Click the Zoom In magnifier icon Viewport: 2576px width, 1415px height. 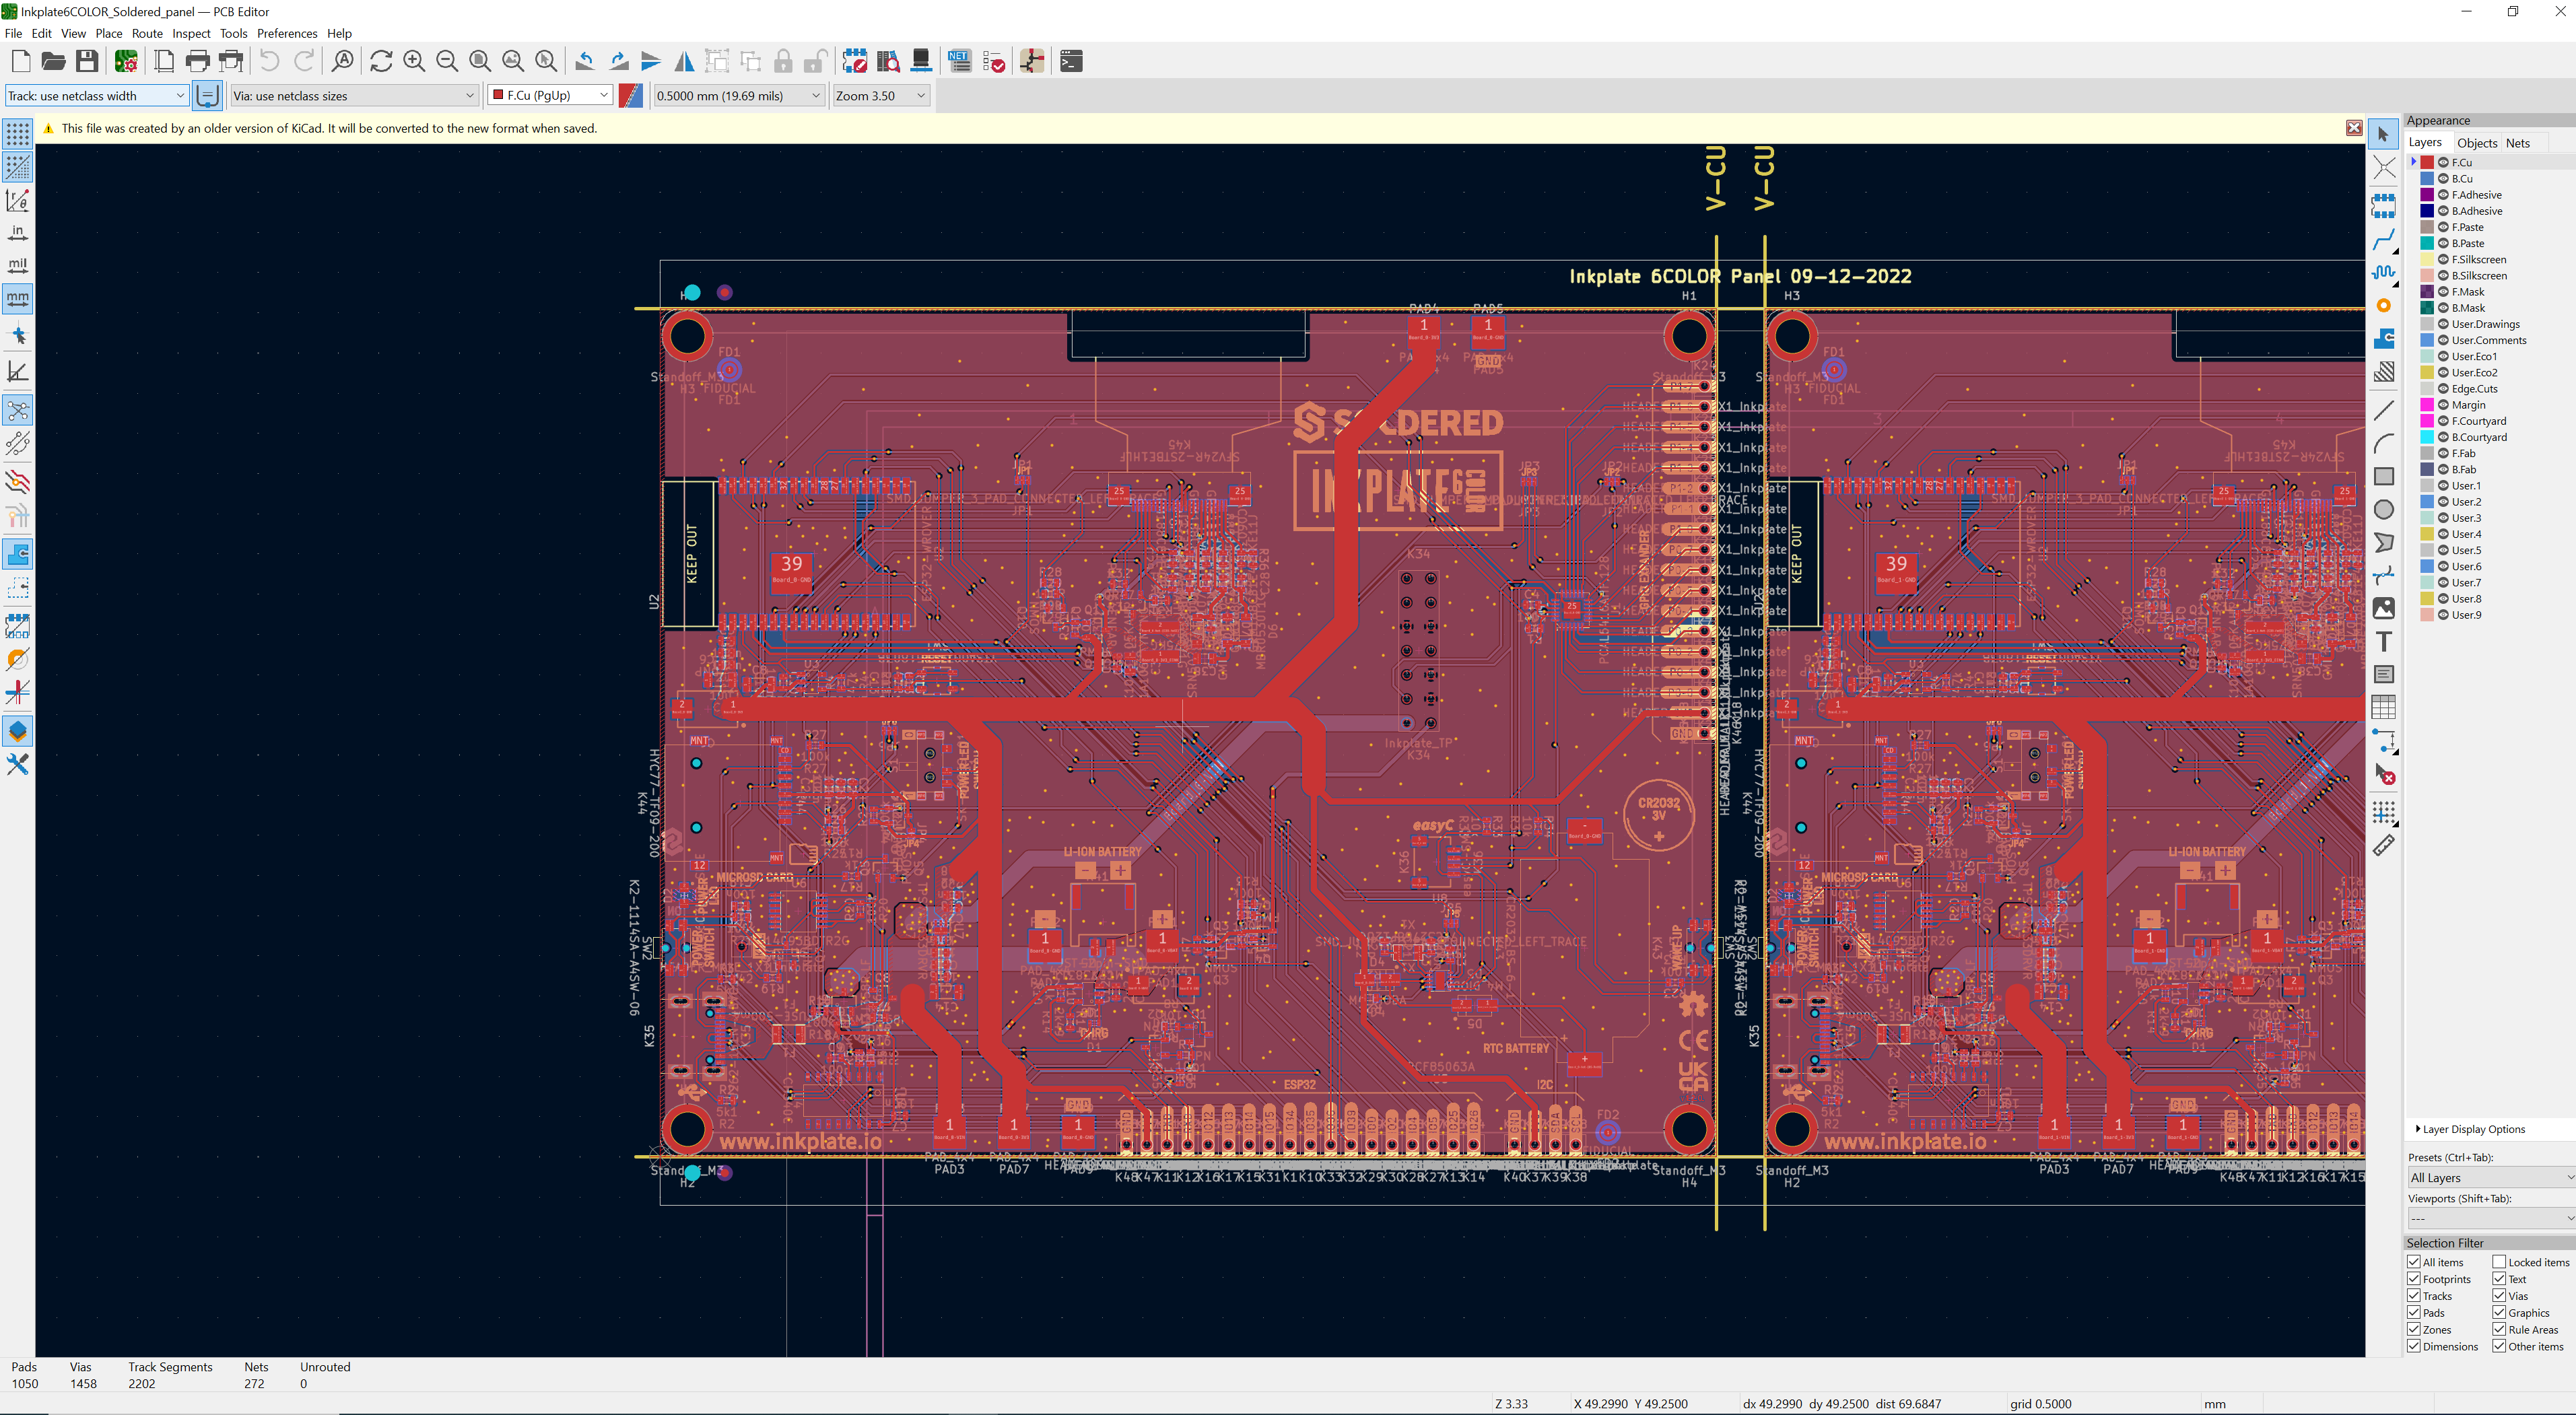(414, 62)
